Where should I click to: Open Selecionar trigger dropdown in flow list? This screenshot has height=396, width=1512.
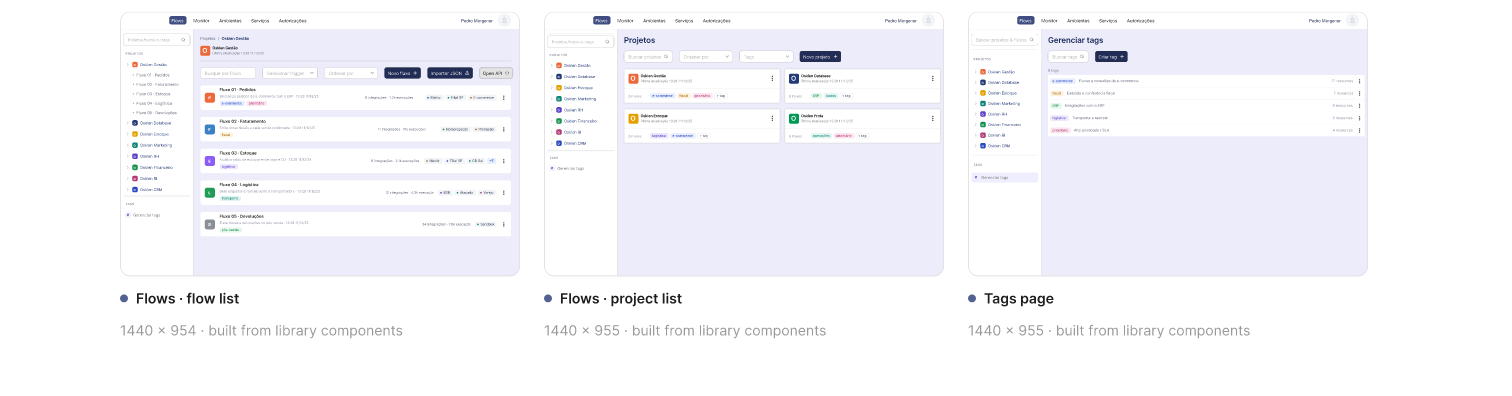coord(290,73)
